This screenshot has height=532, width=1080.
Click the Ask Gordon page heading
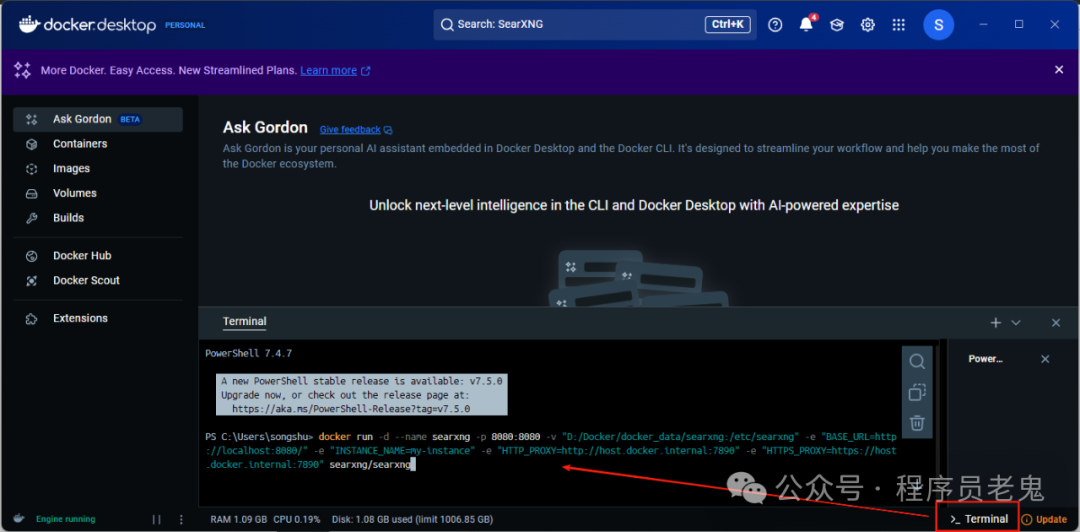point(265,127)
